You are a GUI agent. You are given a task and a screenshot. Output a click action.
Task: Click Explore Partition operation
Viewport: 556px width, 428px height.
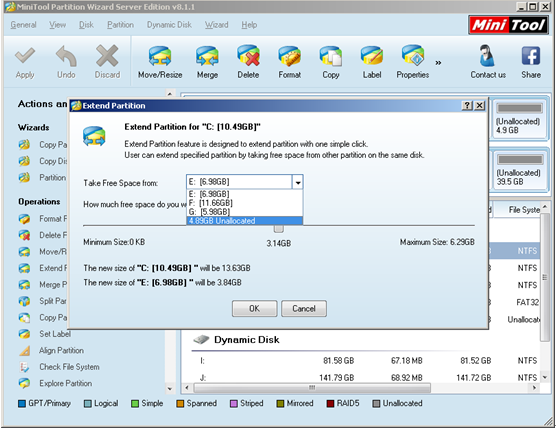pyautogui.click(x=66, y=383)
